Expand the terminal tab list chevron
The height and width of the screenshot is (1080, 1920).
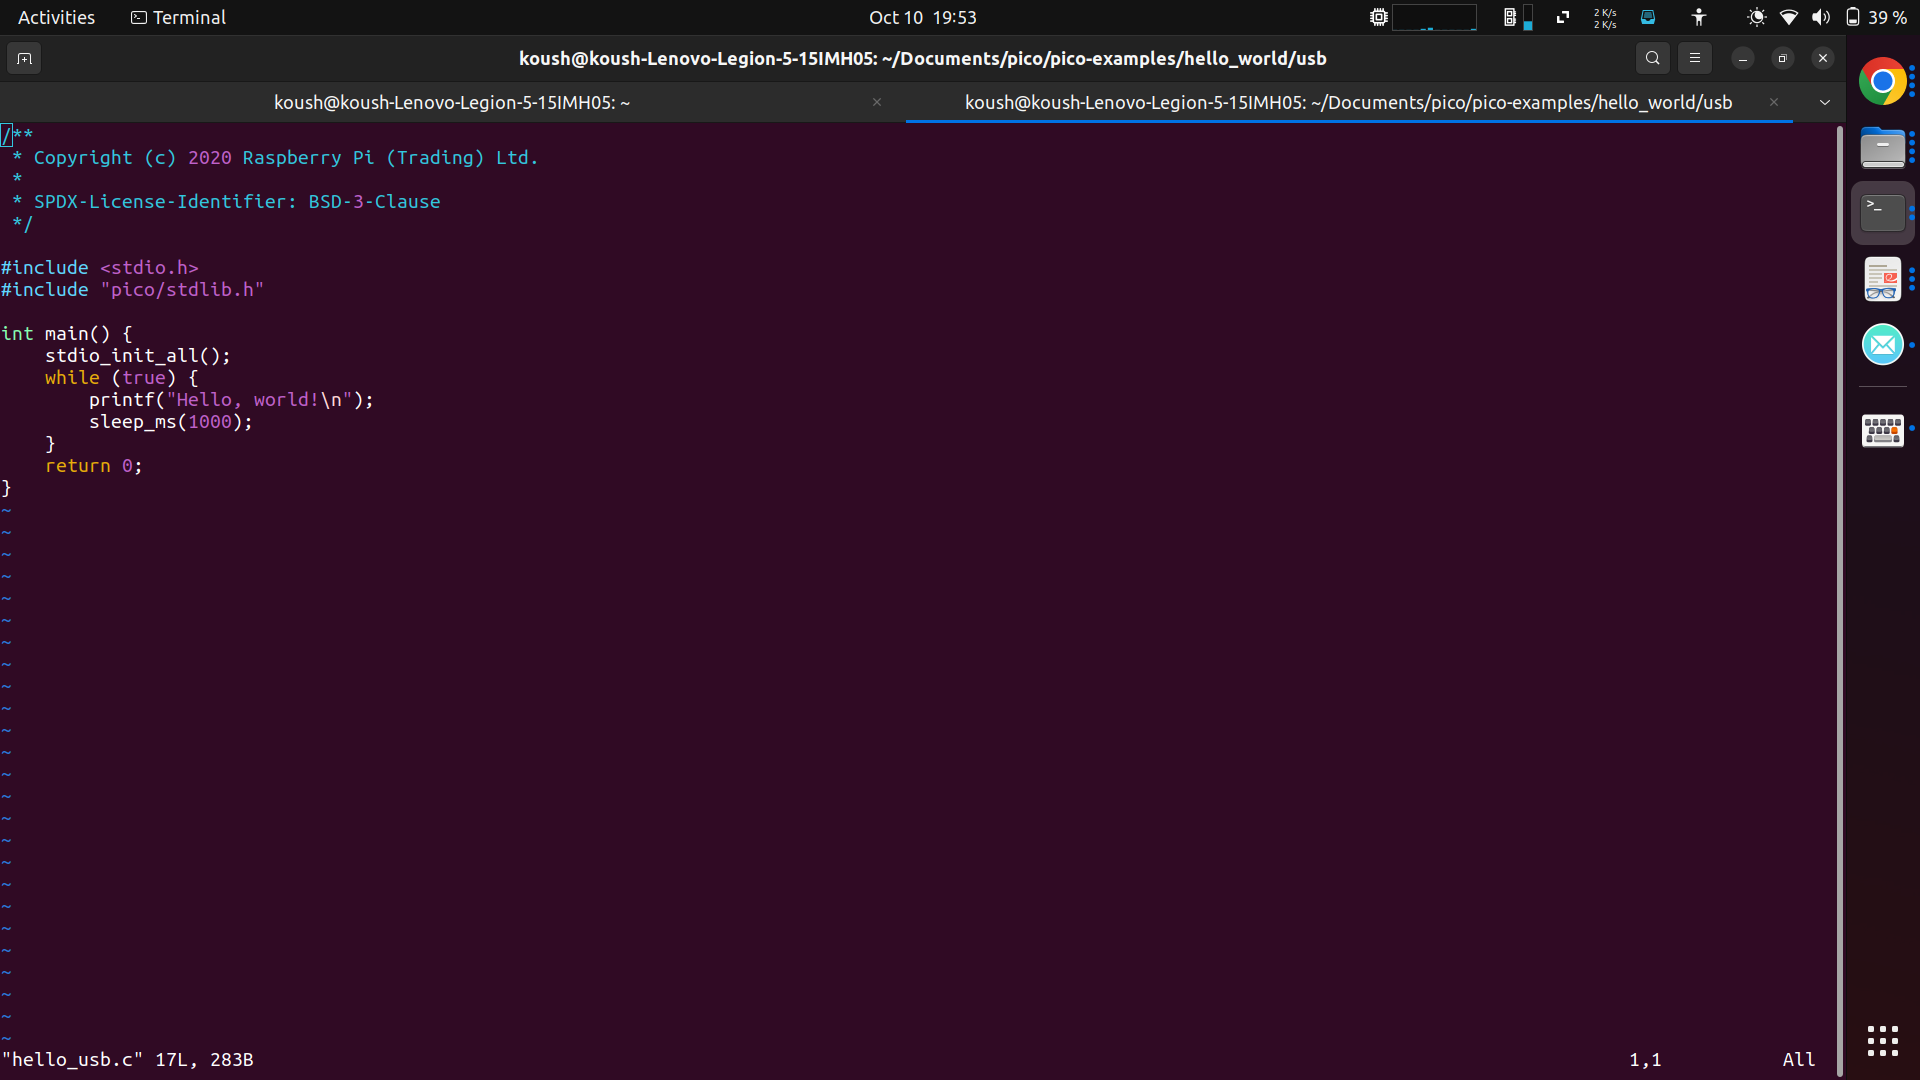[x=1826, y=102]
